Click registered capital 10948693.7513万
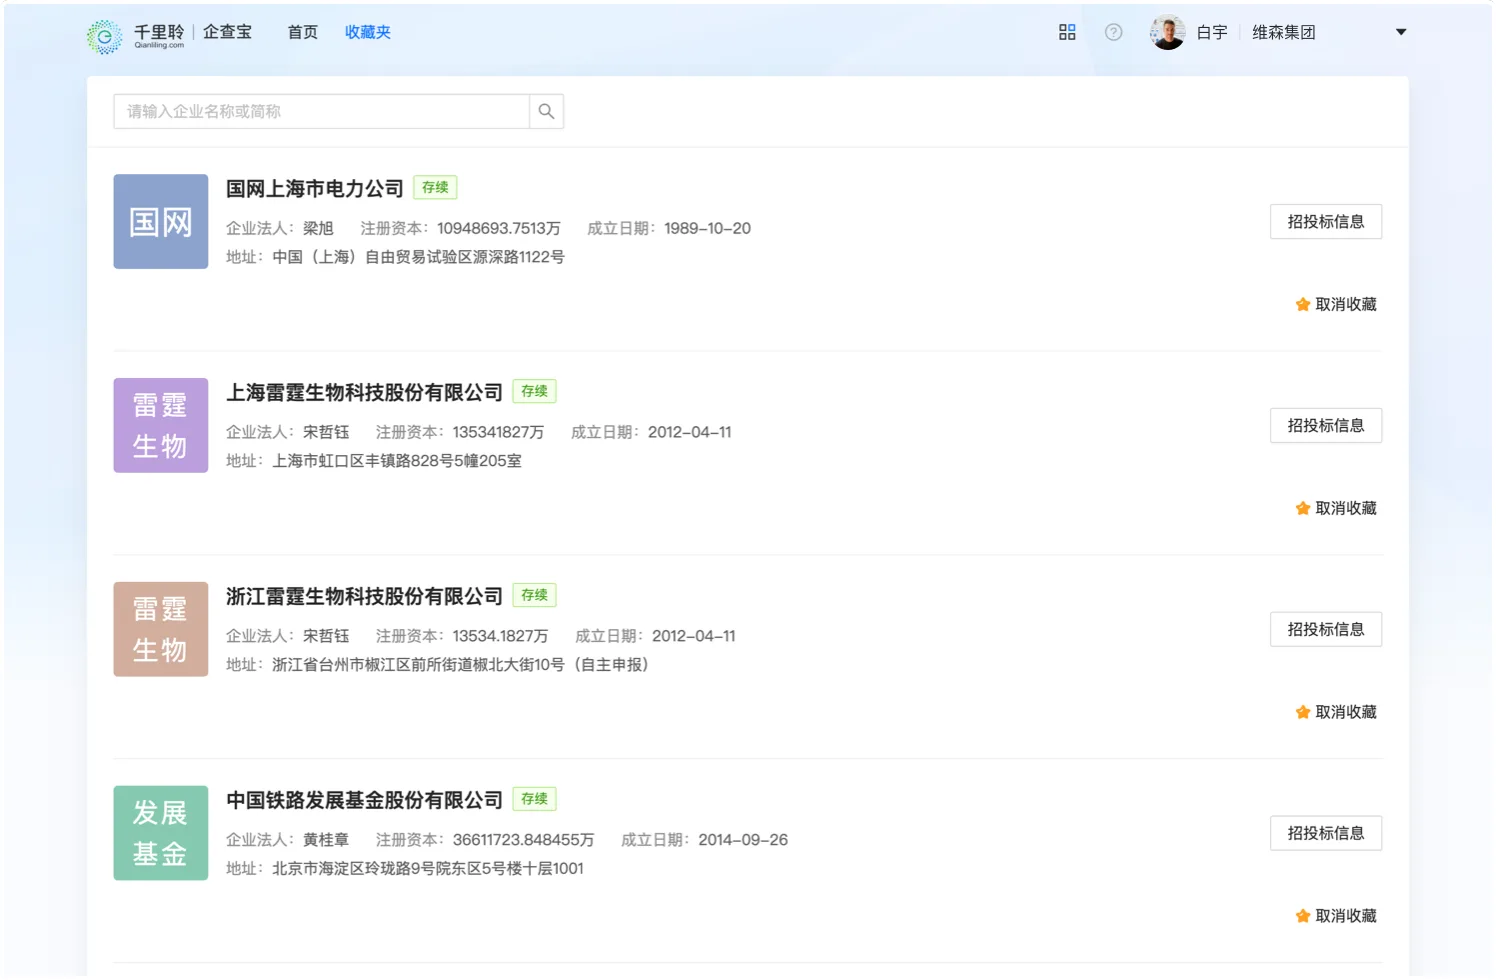The height and width of the screenshot is (980, 1496). point(499,229)
